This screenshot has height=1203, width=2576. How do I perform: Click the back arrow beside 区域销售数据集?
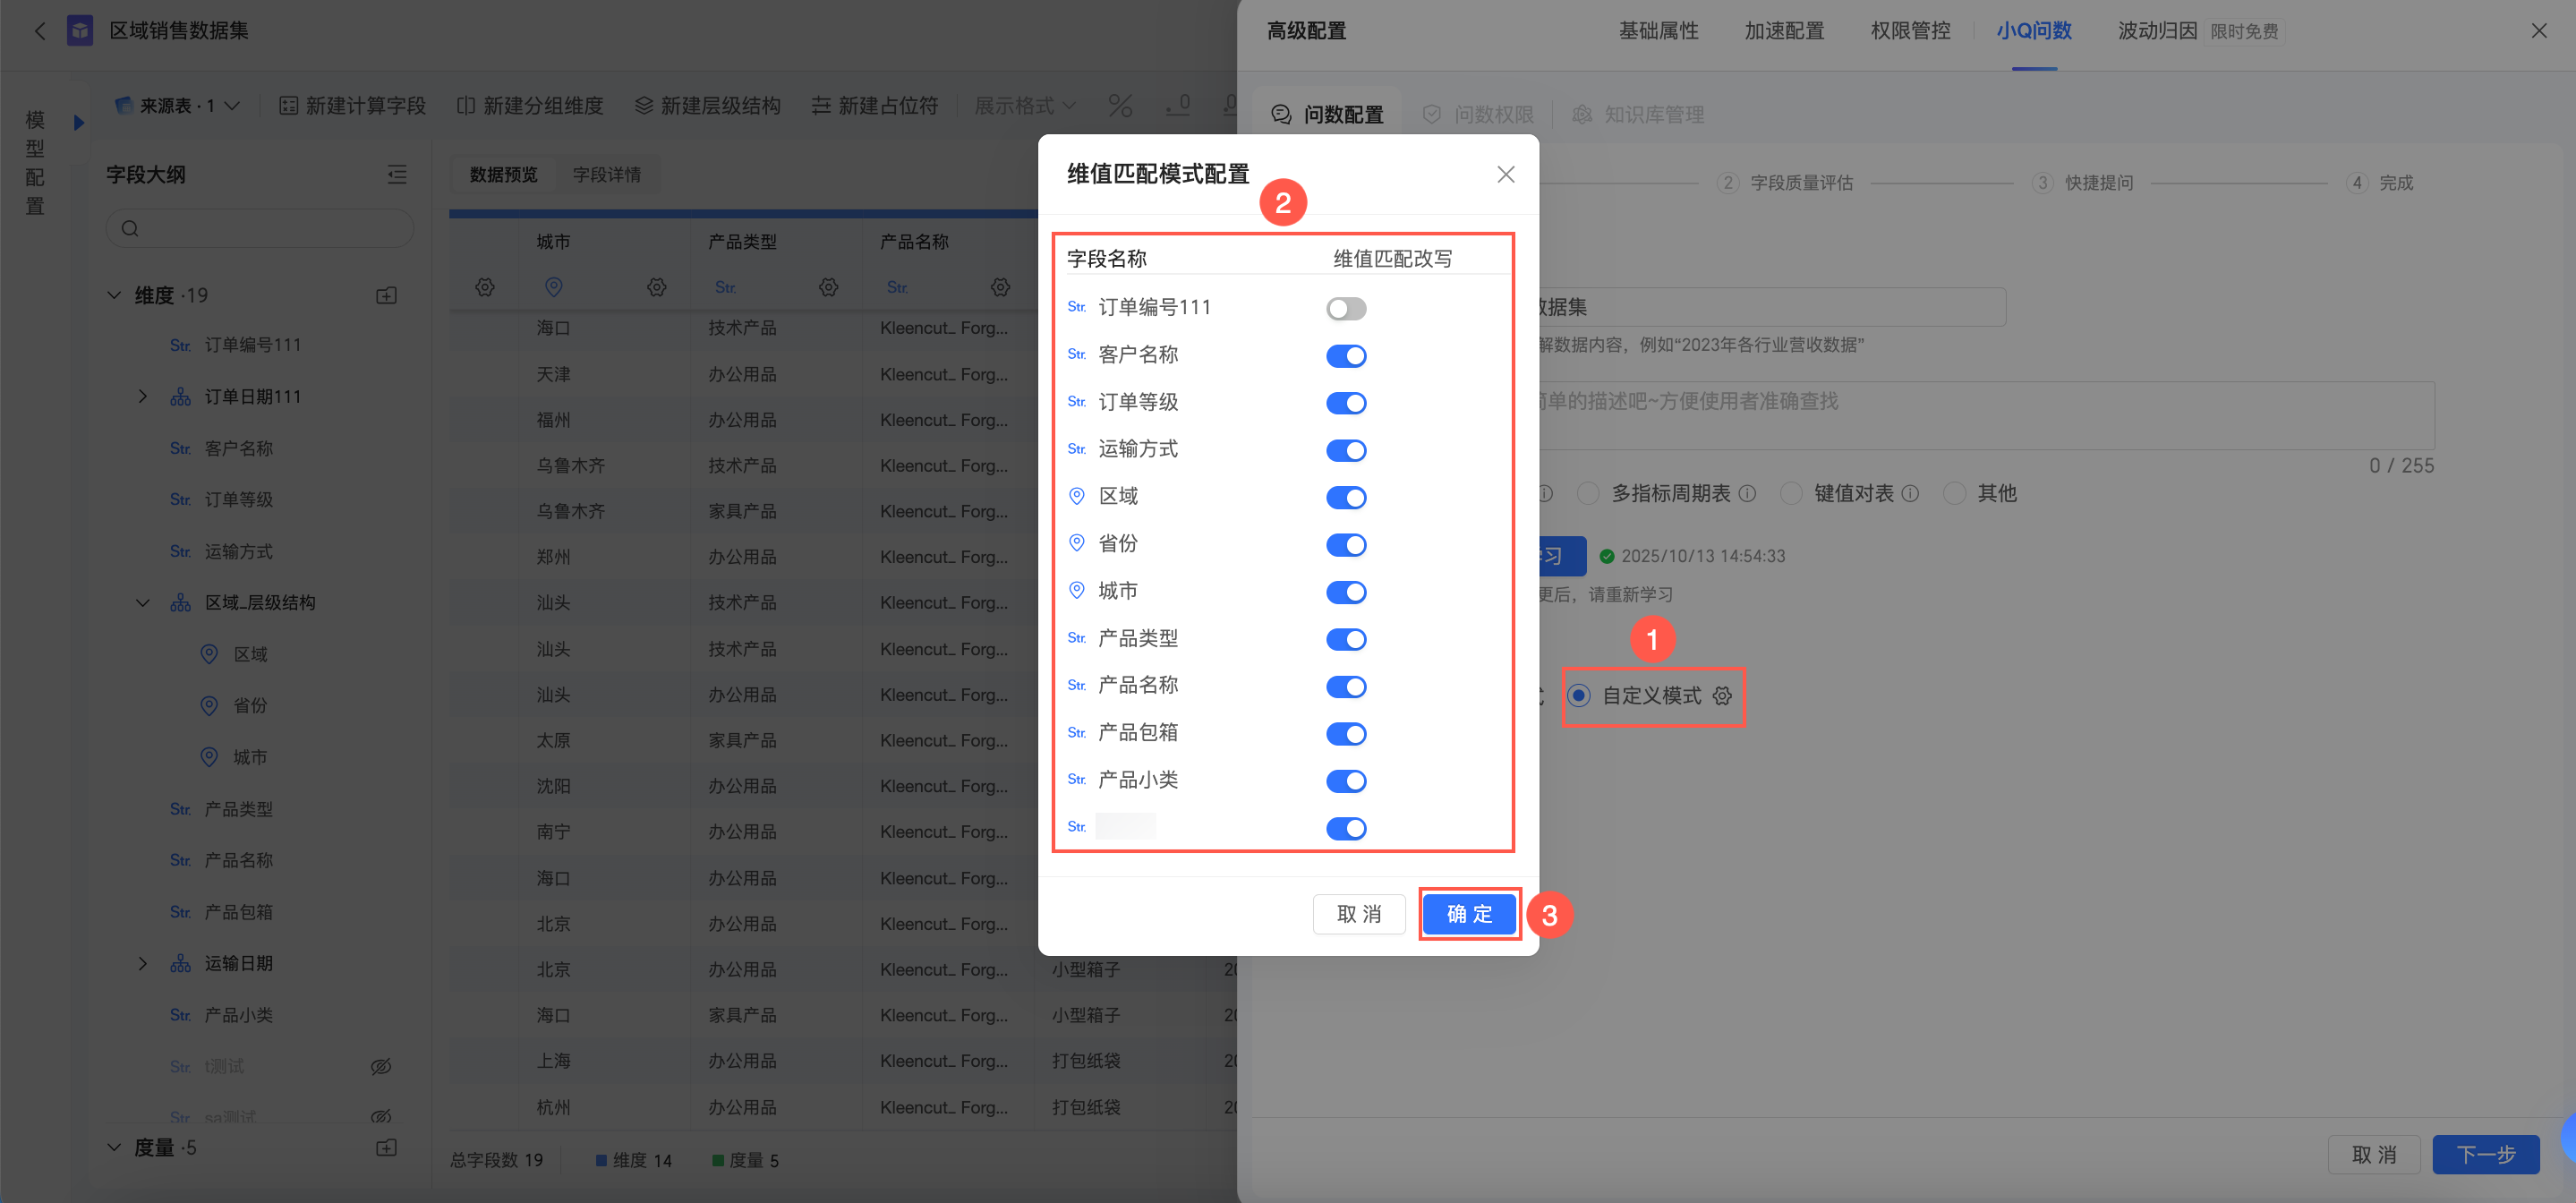40,31
